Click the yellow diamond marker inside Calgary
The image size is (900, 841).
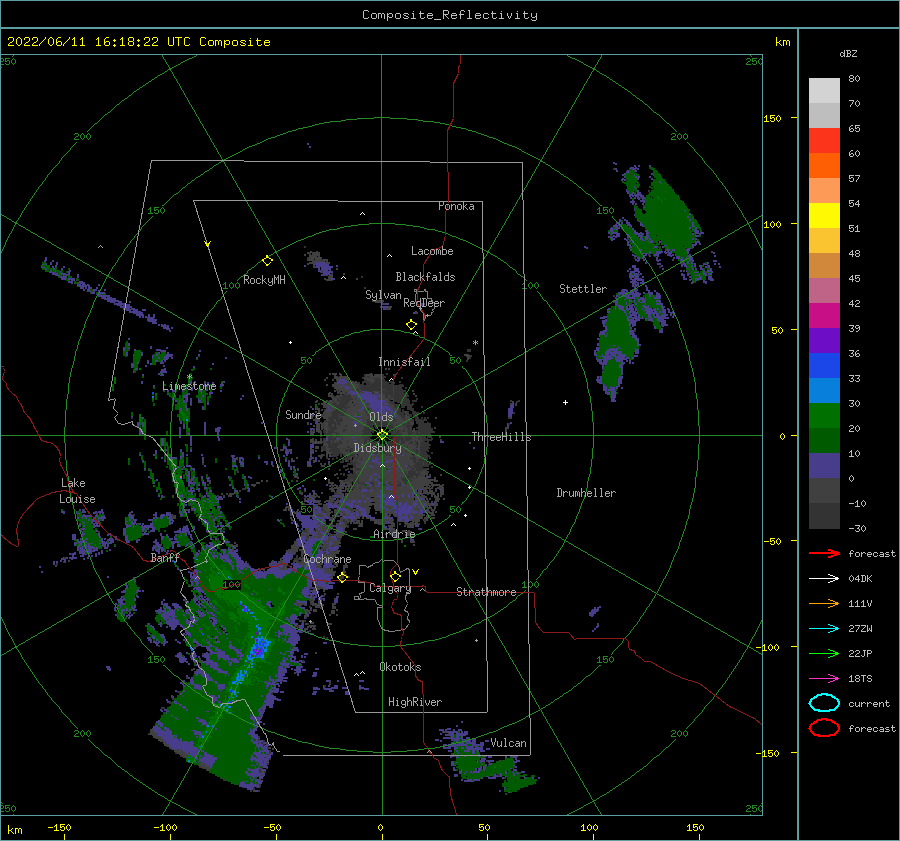[x=395, y=576]
